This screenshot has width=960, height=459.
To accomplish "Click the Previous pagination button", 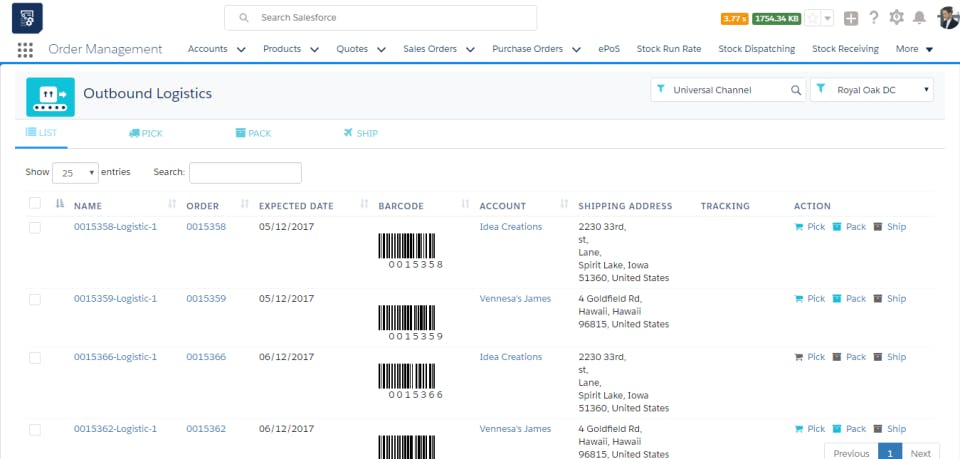I will [851, 453].
